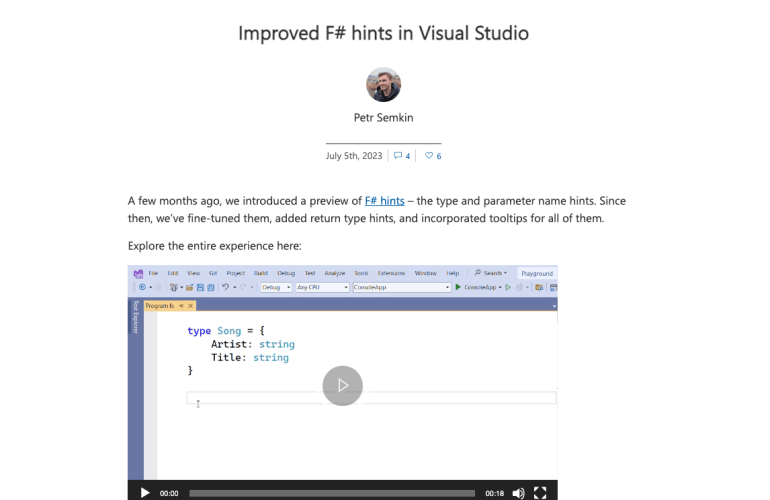Close the Program.fs tab with the X
The height and width of the screenshot is (500, 770).
click(x=190, y=305)
